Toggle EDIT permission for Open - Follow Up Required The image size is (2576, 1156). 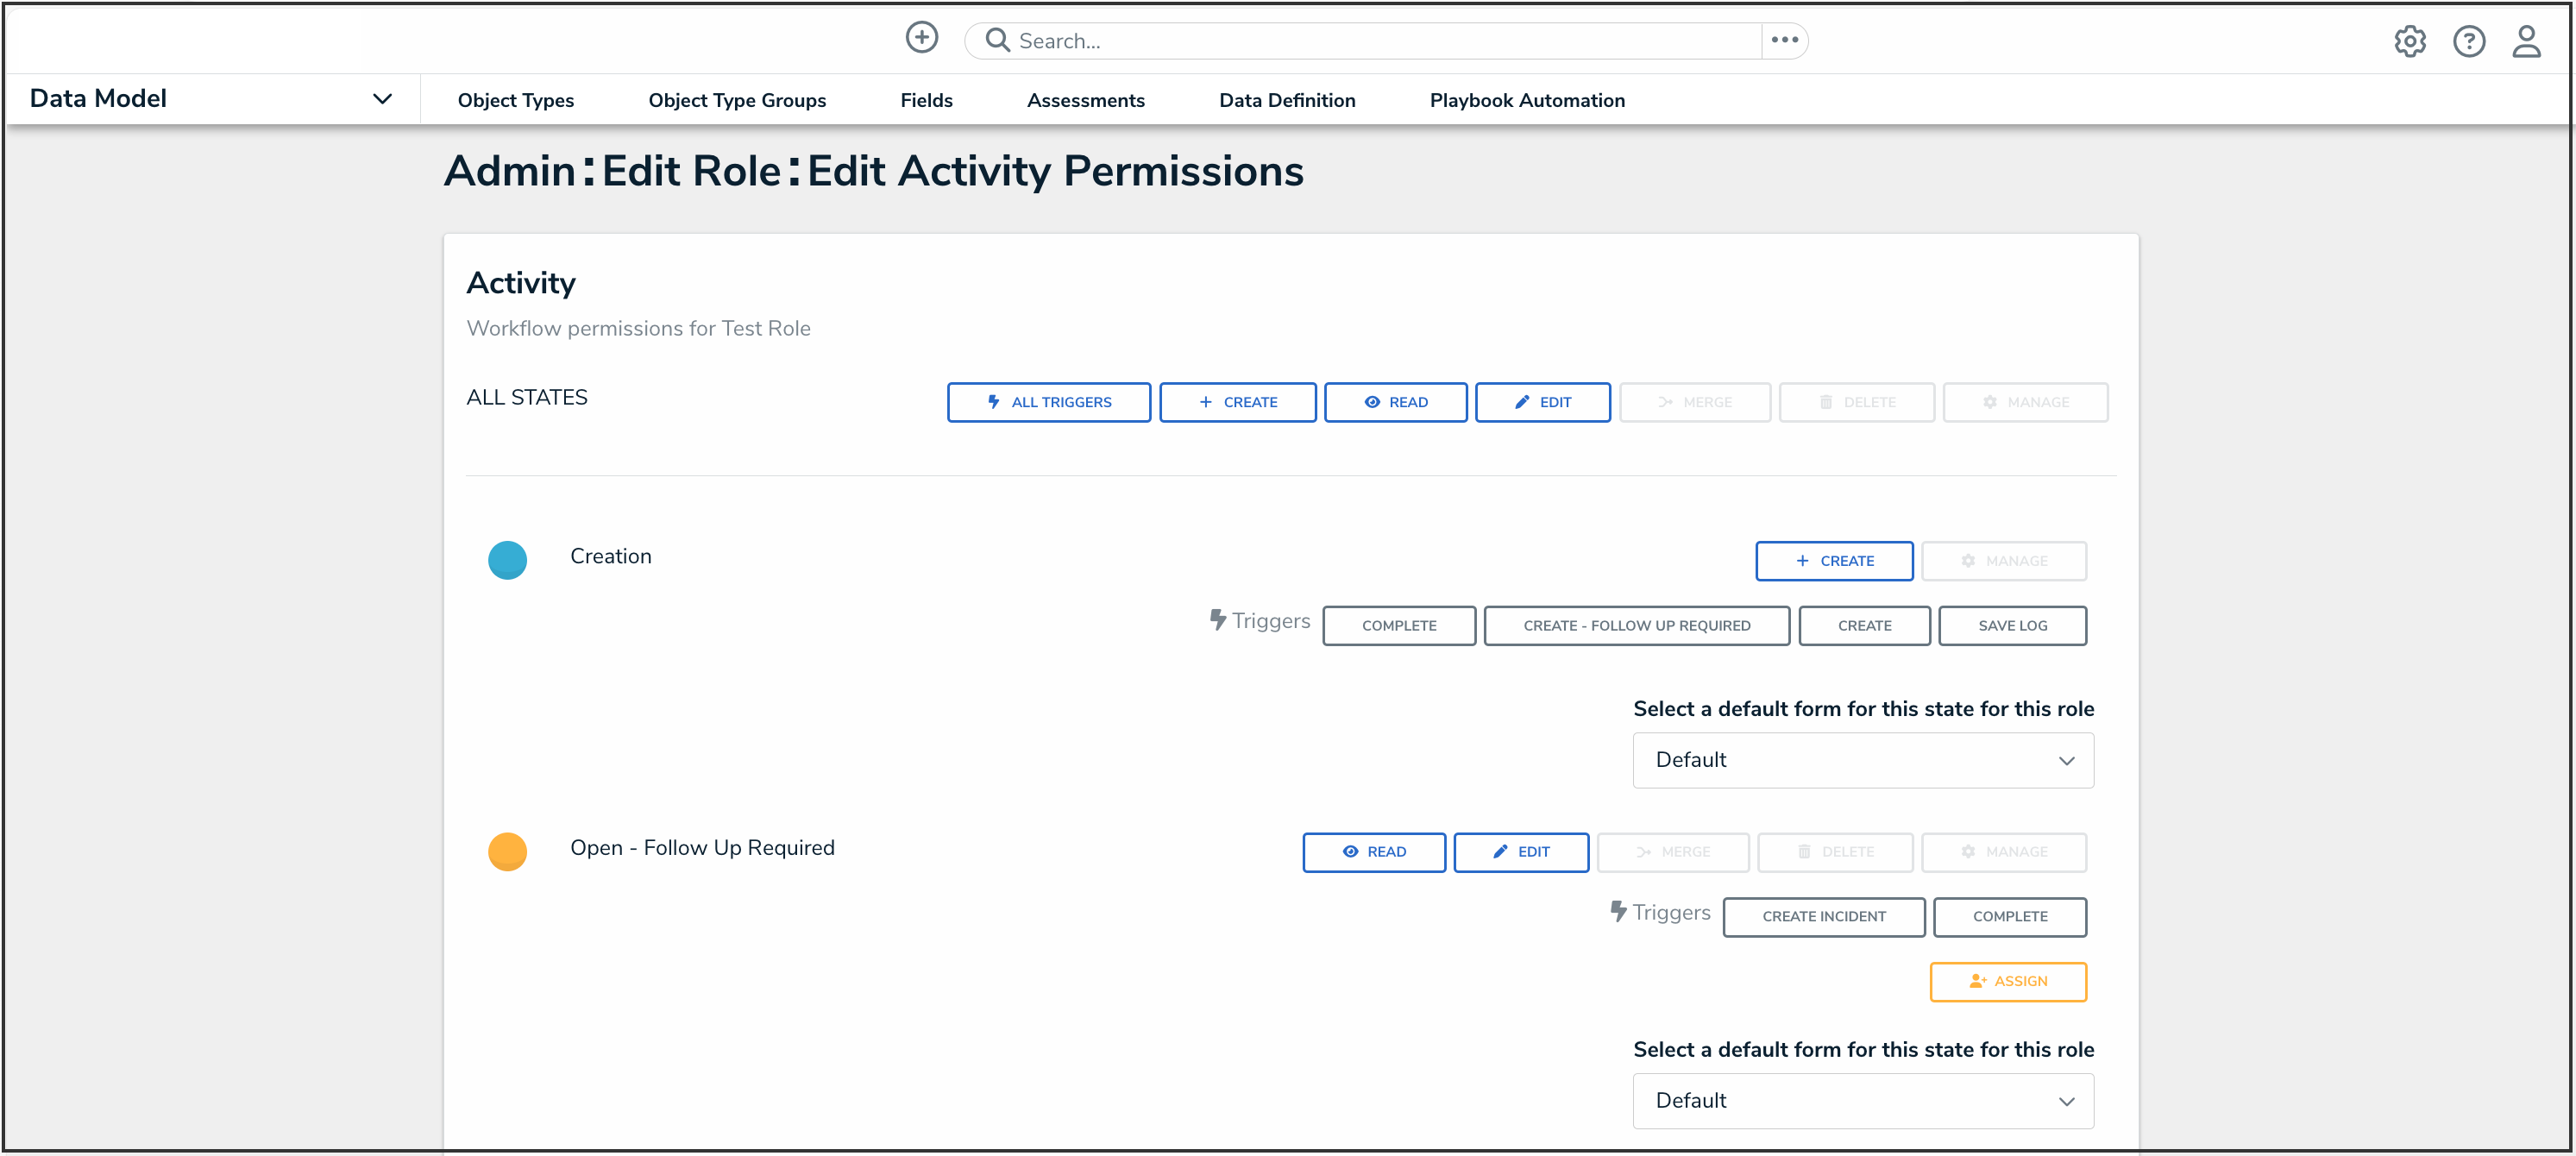1520,852
